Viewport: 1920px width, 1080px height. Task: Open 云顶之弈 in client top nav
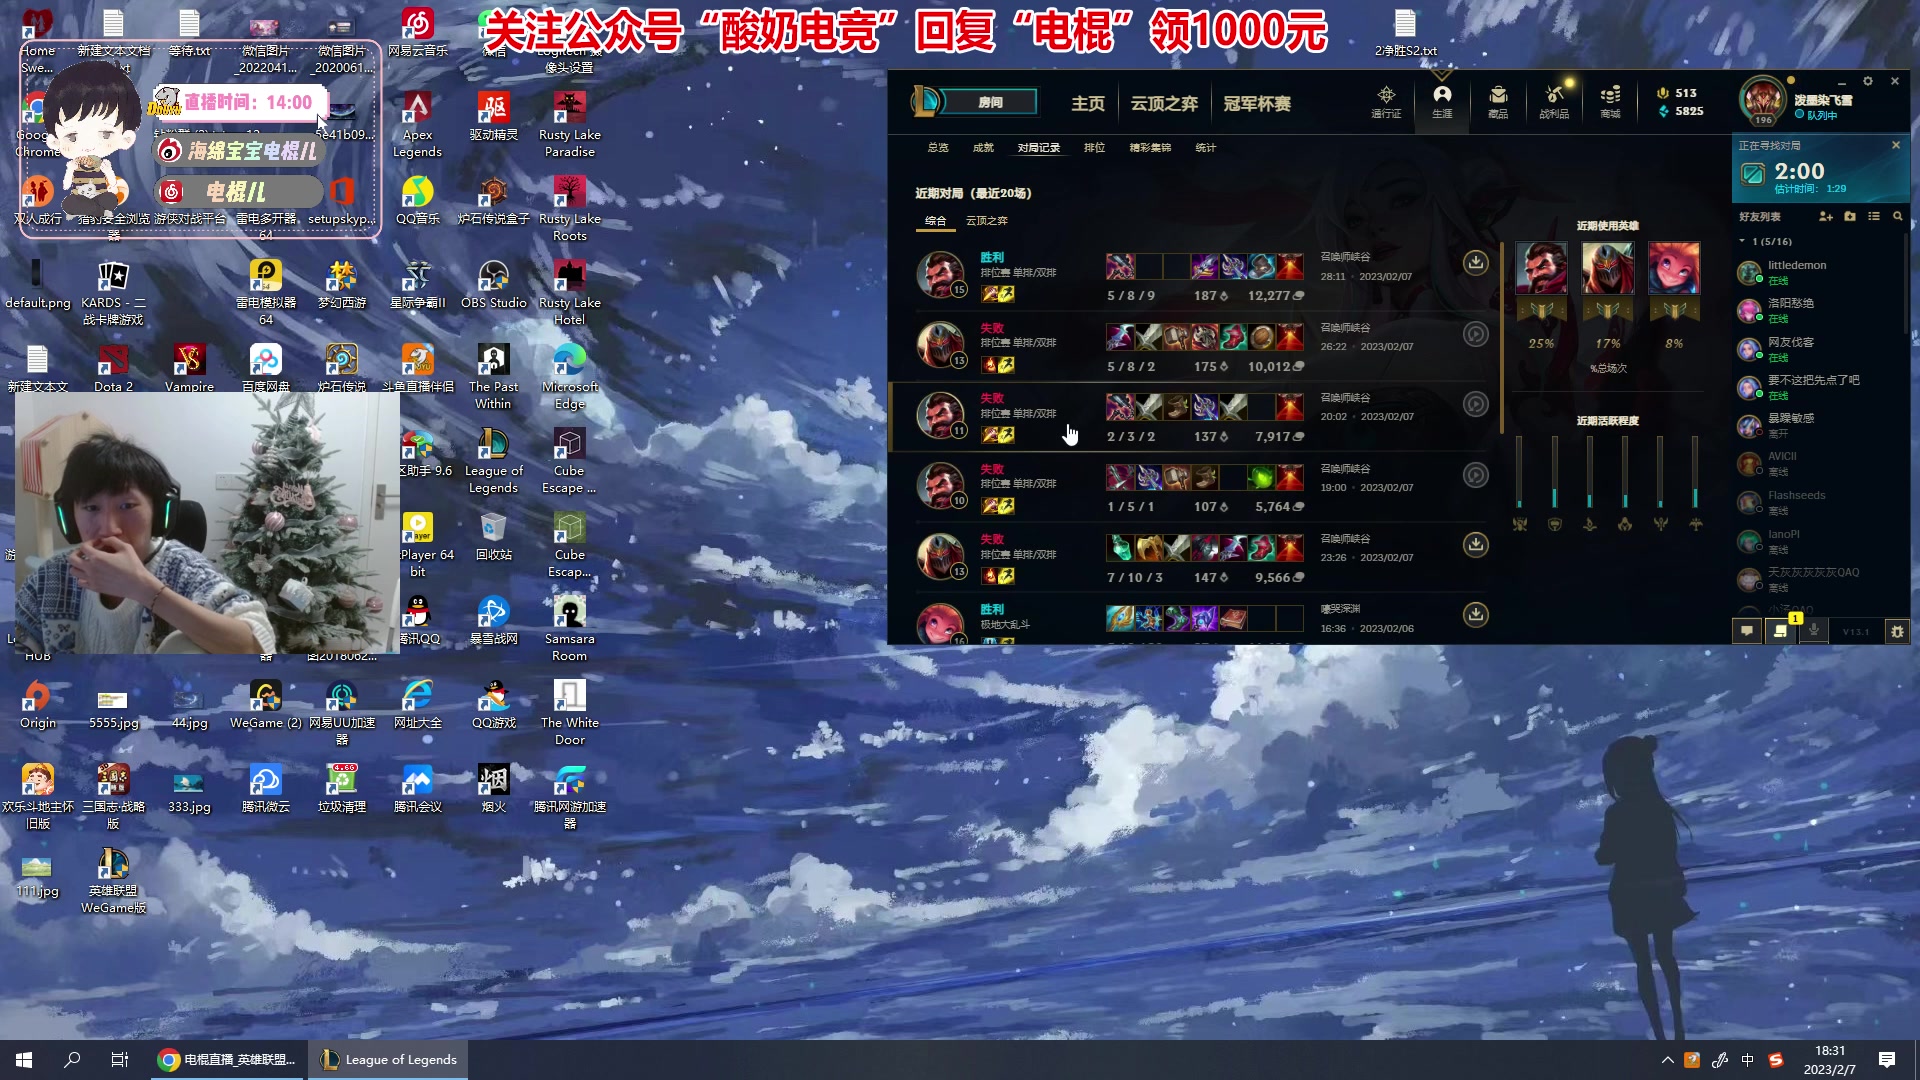click(x=1164, y=103)
